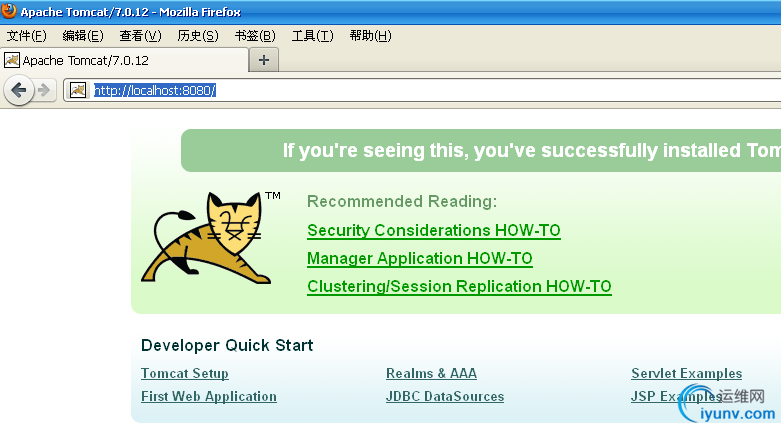Select the Apache Tomcat/7.0.12 tab
The width and height of the screenshot is (781, 430).
point(125,60)
